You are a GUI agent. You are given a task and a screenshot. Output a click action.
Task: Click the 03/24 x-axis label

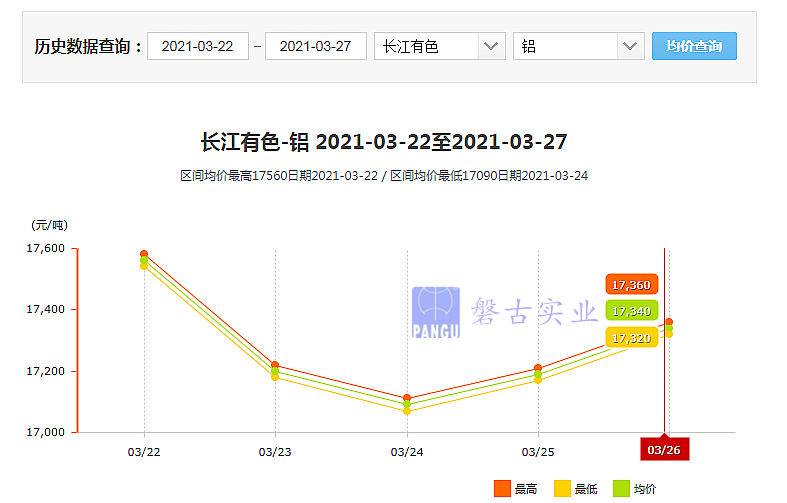(407, 452)
